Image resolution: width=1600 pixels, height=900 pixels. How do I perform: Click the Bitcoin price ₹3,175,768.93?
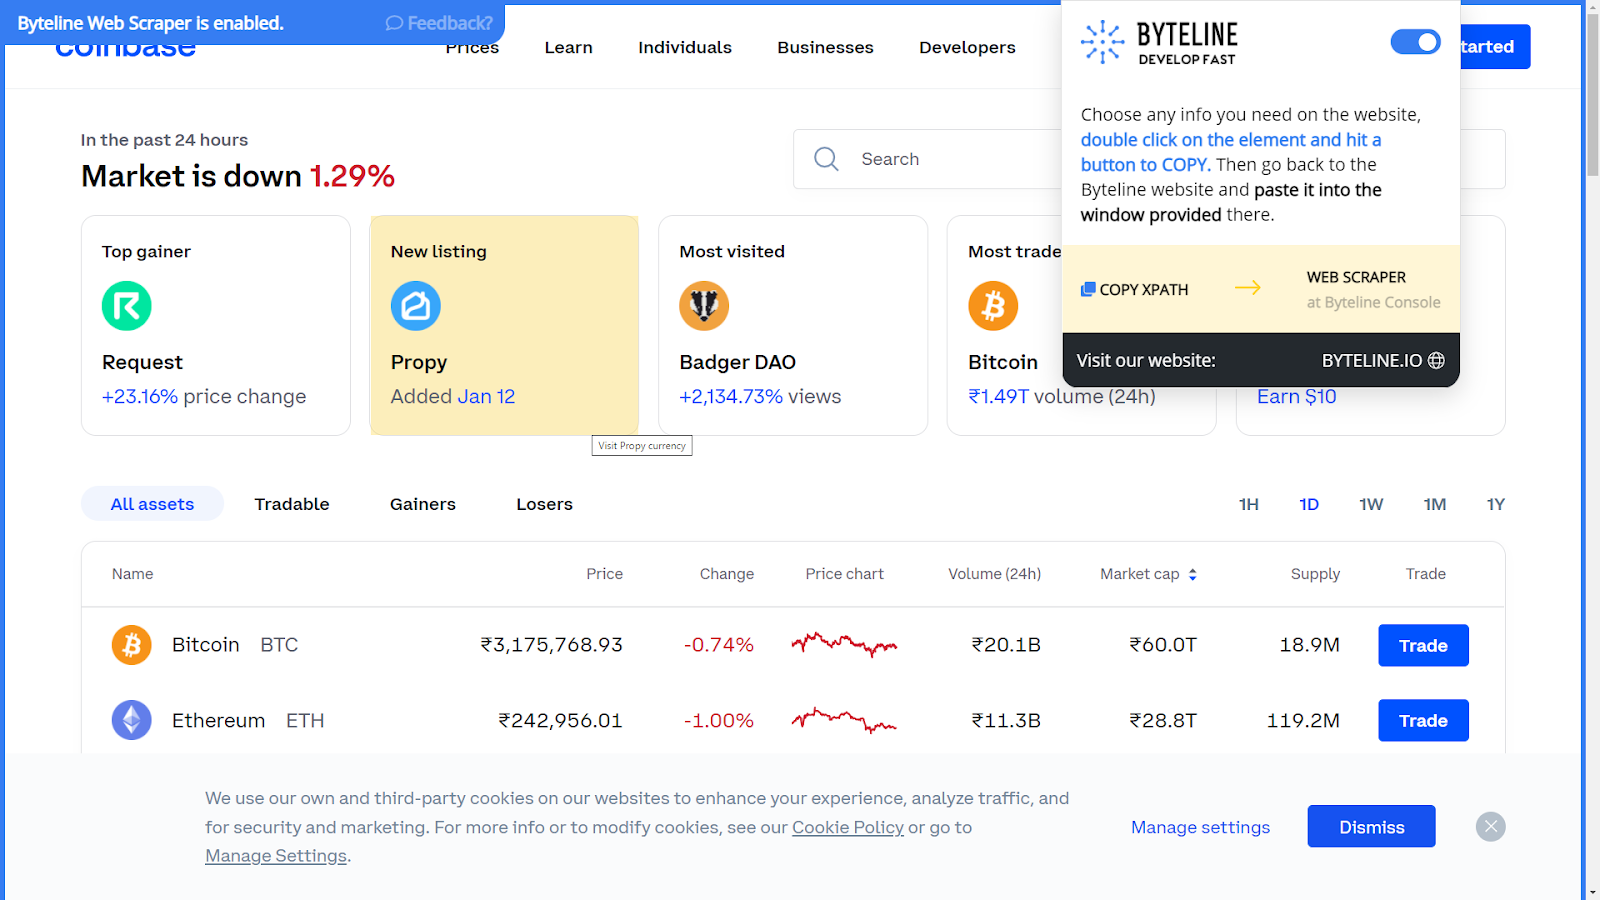[x=552, y=645]
